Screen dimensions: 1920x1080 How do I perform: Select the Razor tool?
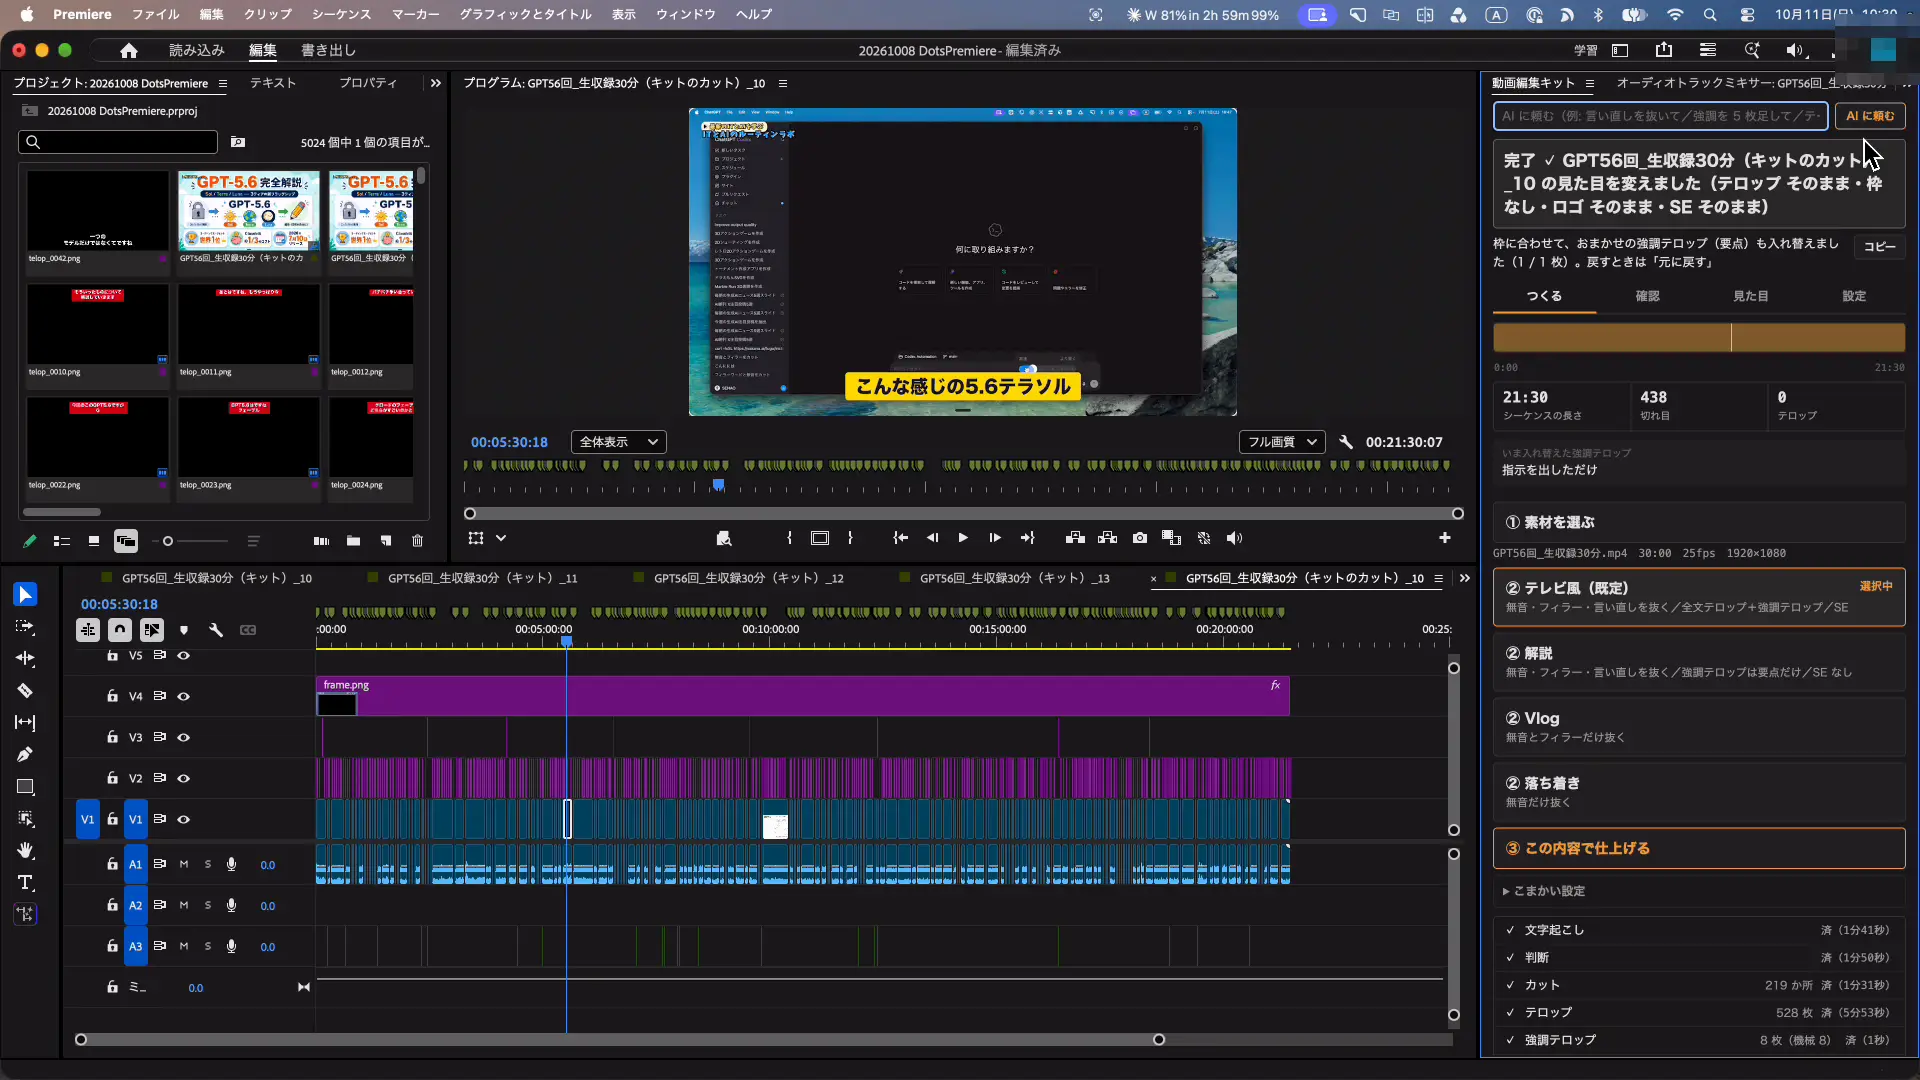point(25,691)
